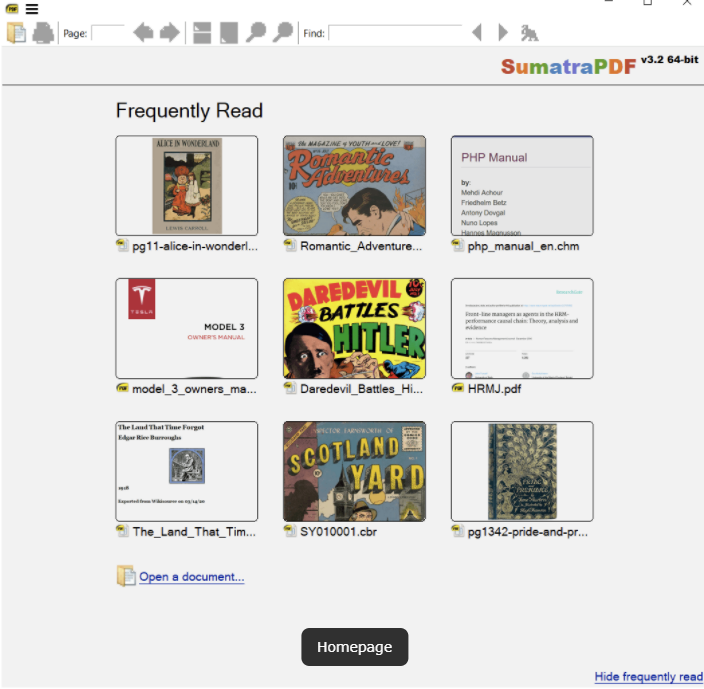Click the Zoom in magnifier icon
The image size is (704, 689).
click(283, 33)
